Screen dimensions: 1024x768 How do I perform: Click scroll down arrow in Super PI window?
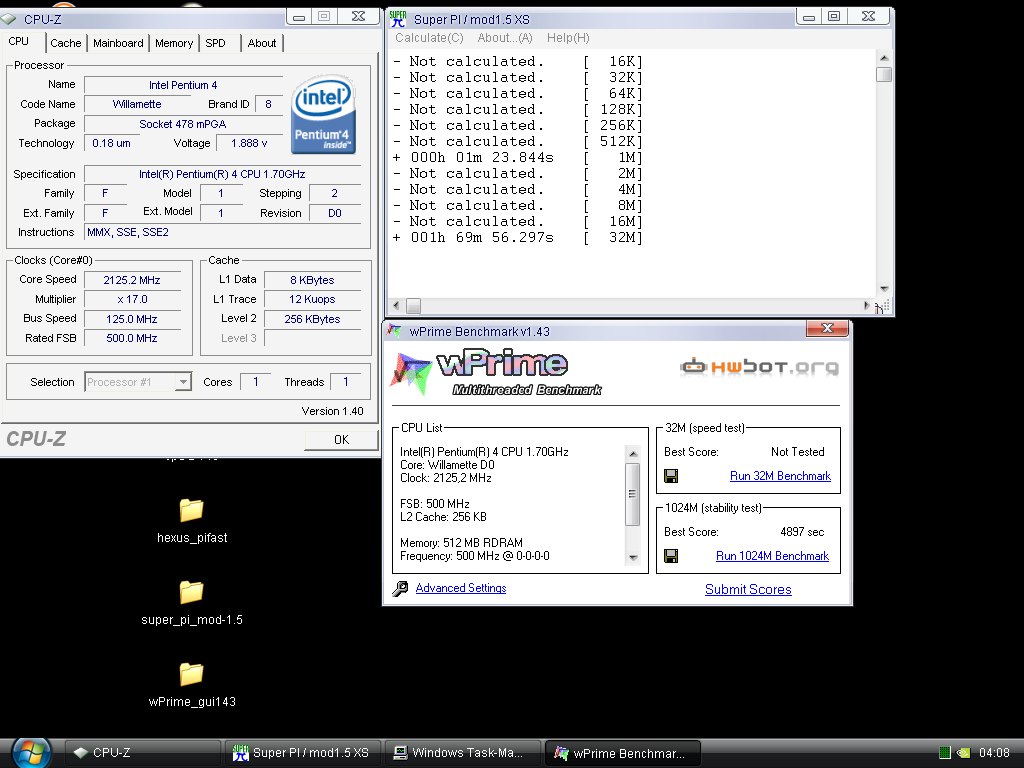(x=884, y=289)
